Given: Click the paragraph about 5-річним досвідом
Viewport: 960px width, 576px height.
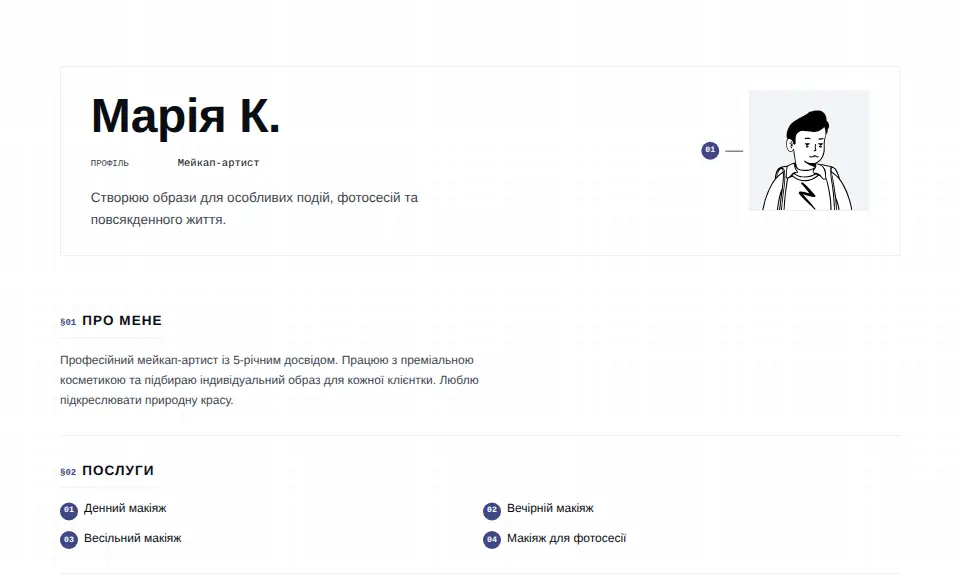Looking at the screenshot, I should coord(269,380).
